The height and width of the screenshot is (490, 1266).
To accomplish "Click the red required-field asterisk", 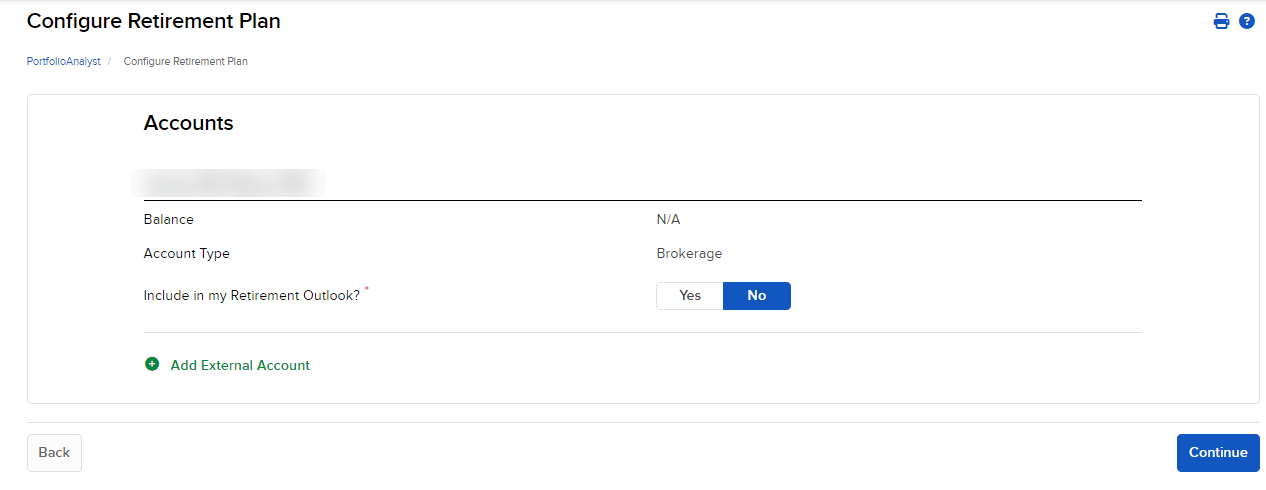I will click(x=367, y=290).
